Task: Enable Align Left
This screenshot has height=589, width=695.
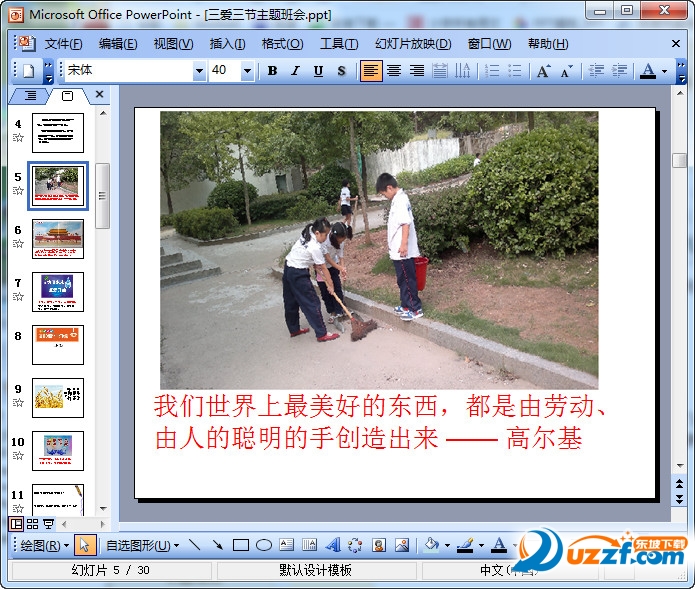Action: pyautogui.click(x=371, y=71)
